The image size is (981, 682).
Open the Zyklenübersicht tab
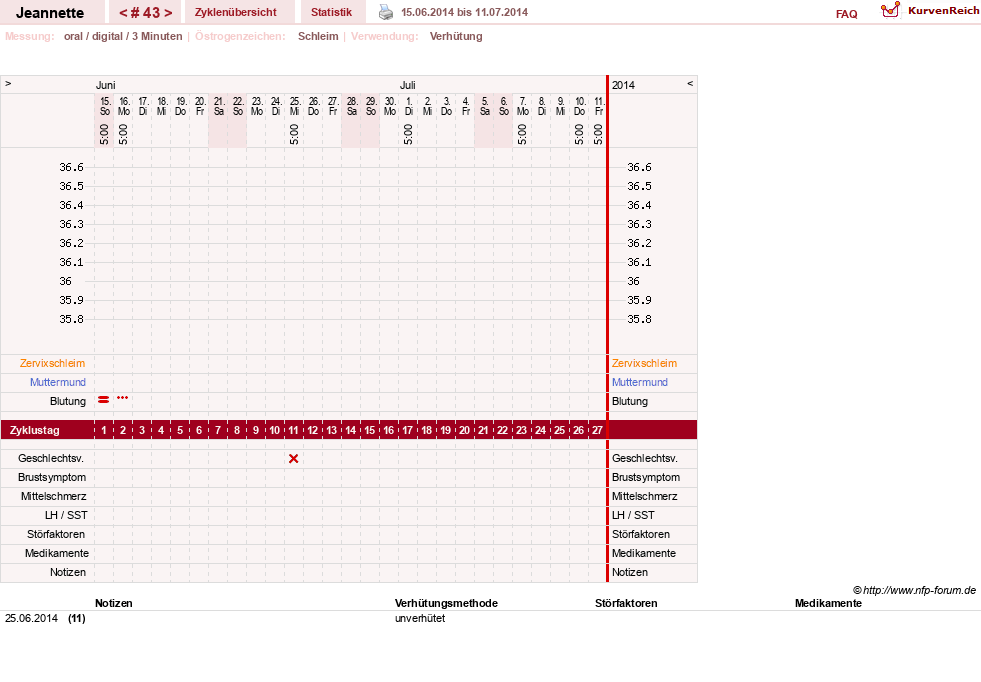click(236, 12)
